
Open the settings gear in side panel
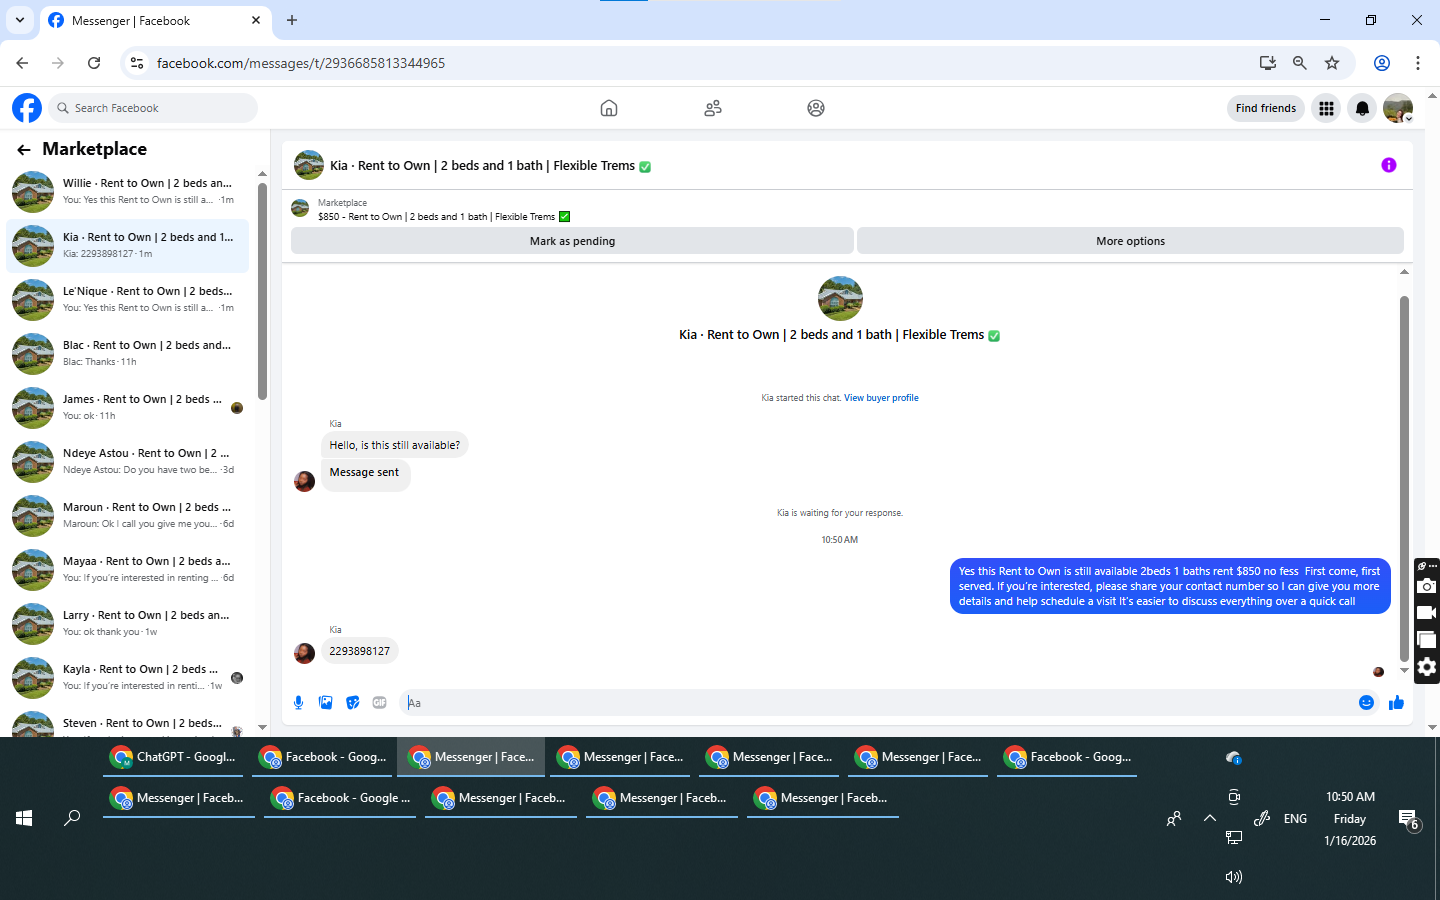point(1427,667)
